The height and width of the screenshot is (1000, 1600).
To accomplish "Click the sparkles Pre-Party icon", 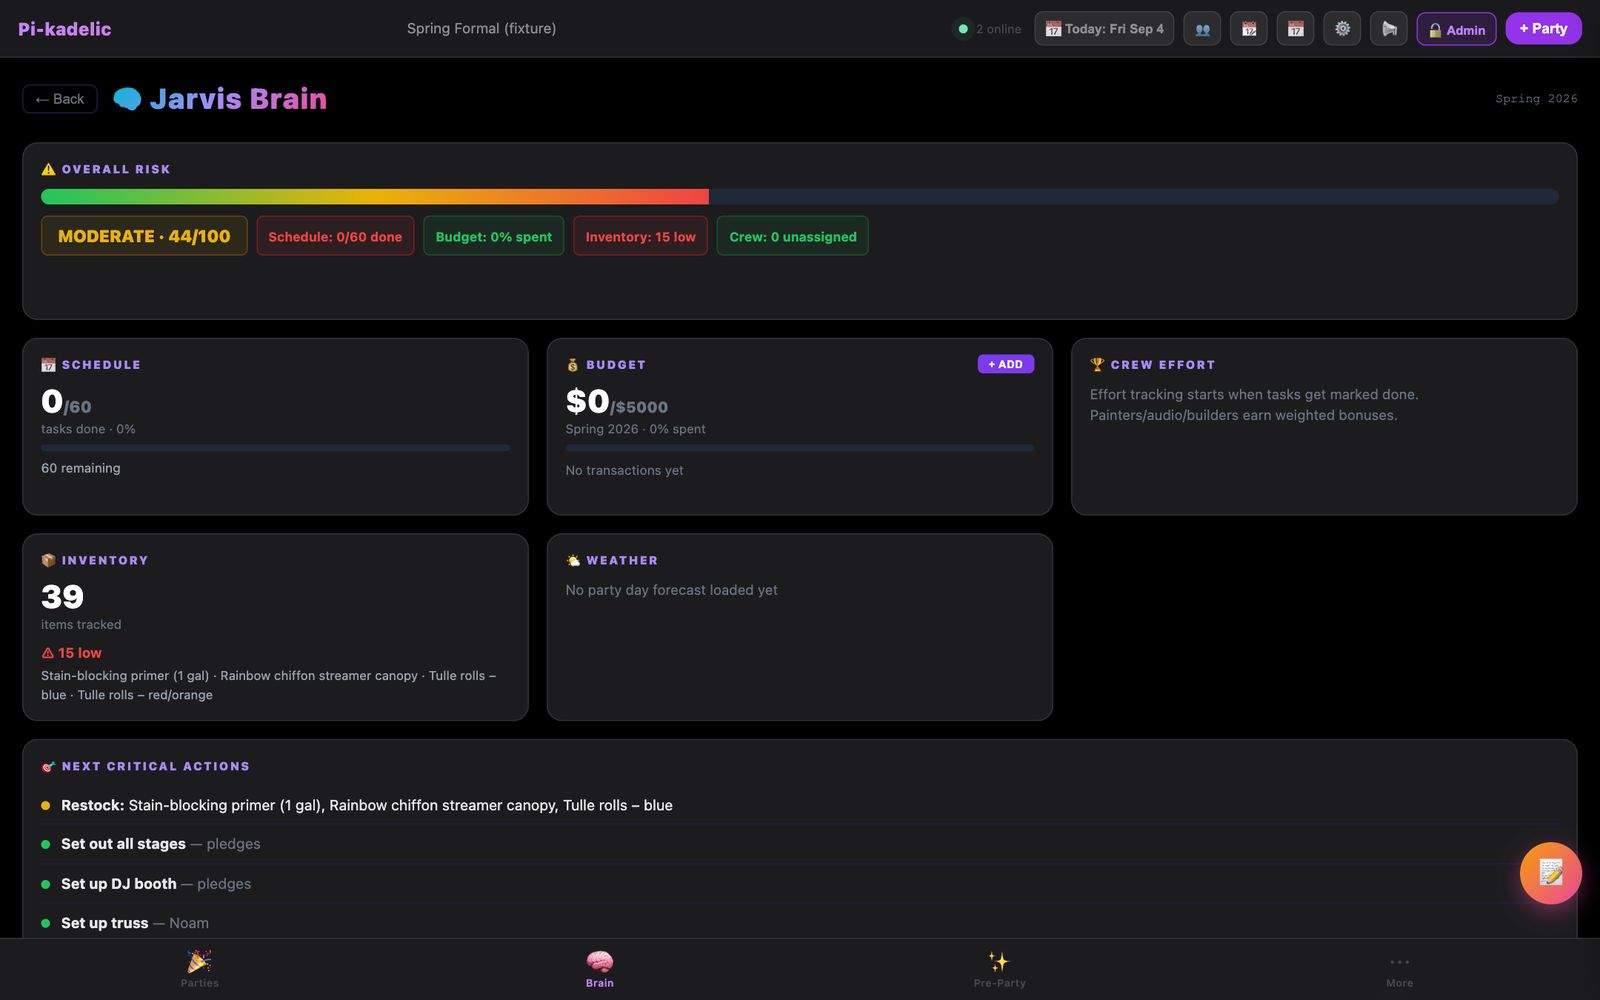I will click(999, 962).
